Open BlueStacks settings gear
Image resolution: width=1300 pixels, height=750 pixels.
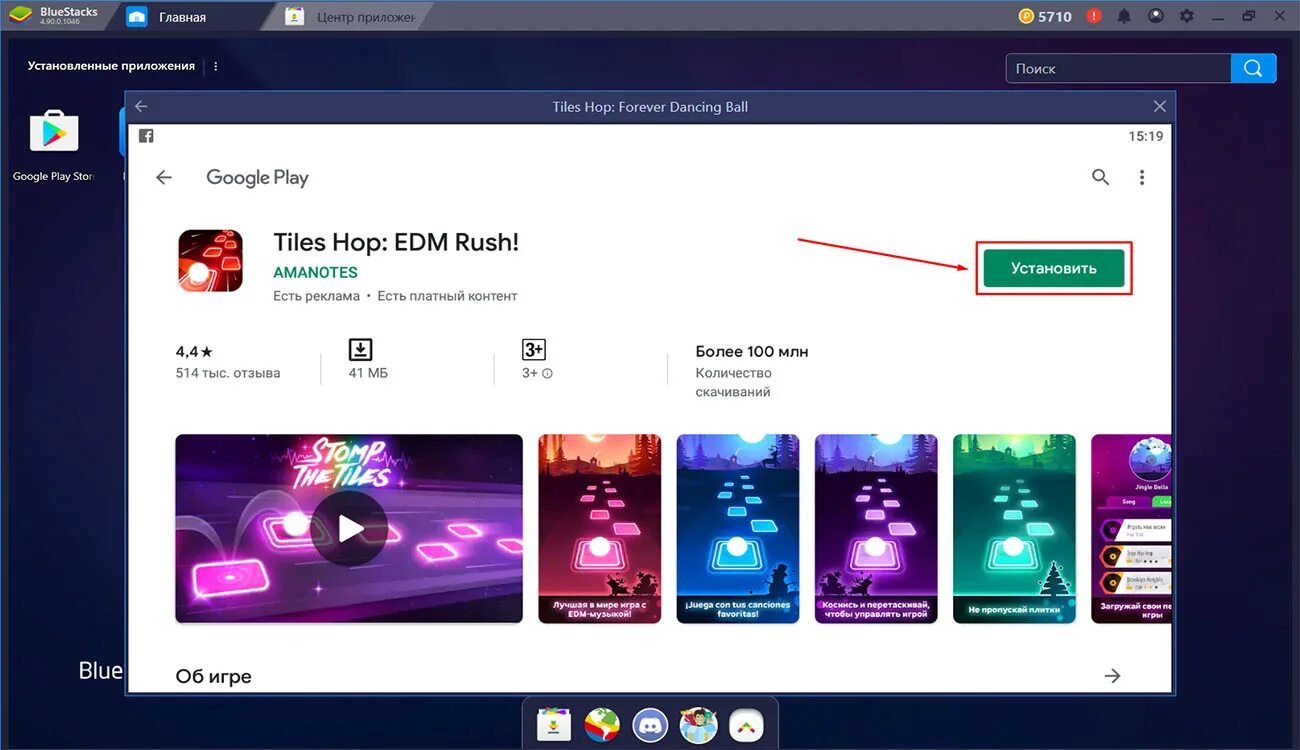[1187, 16]
